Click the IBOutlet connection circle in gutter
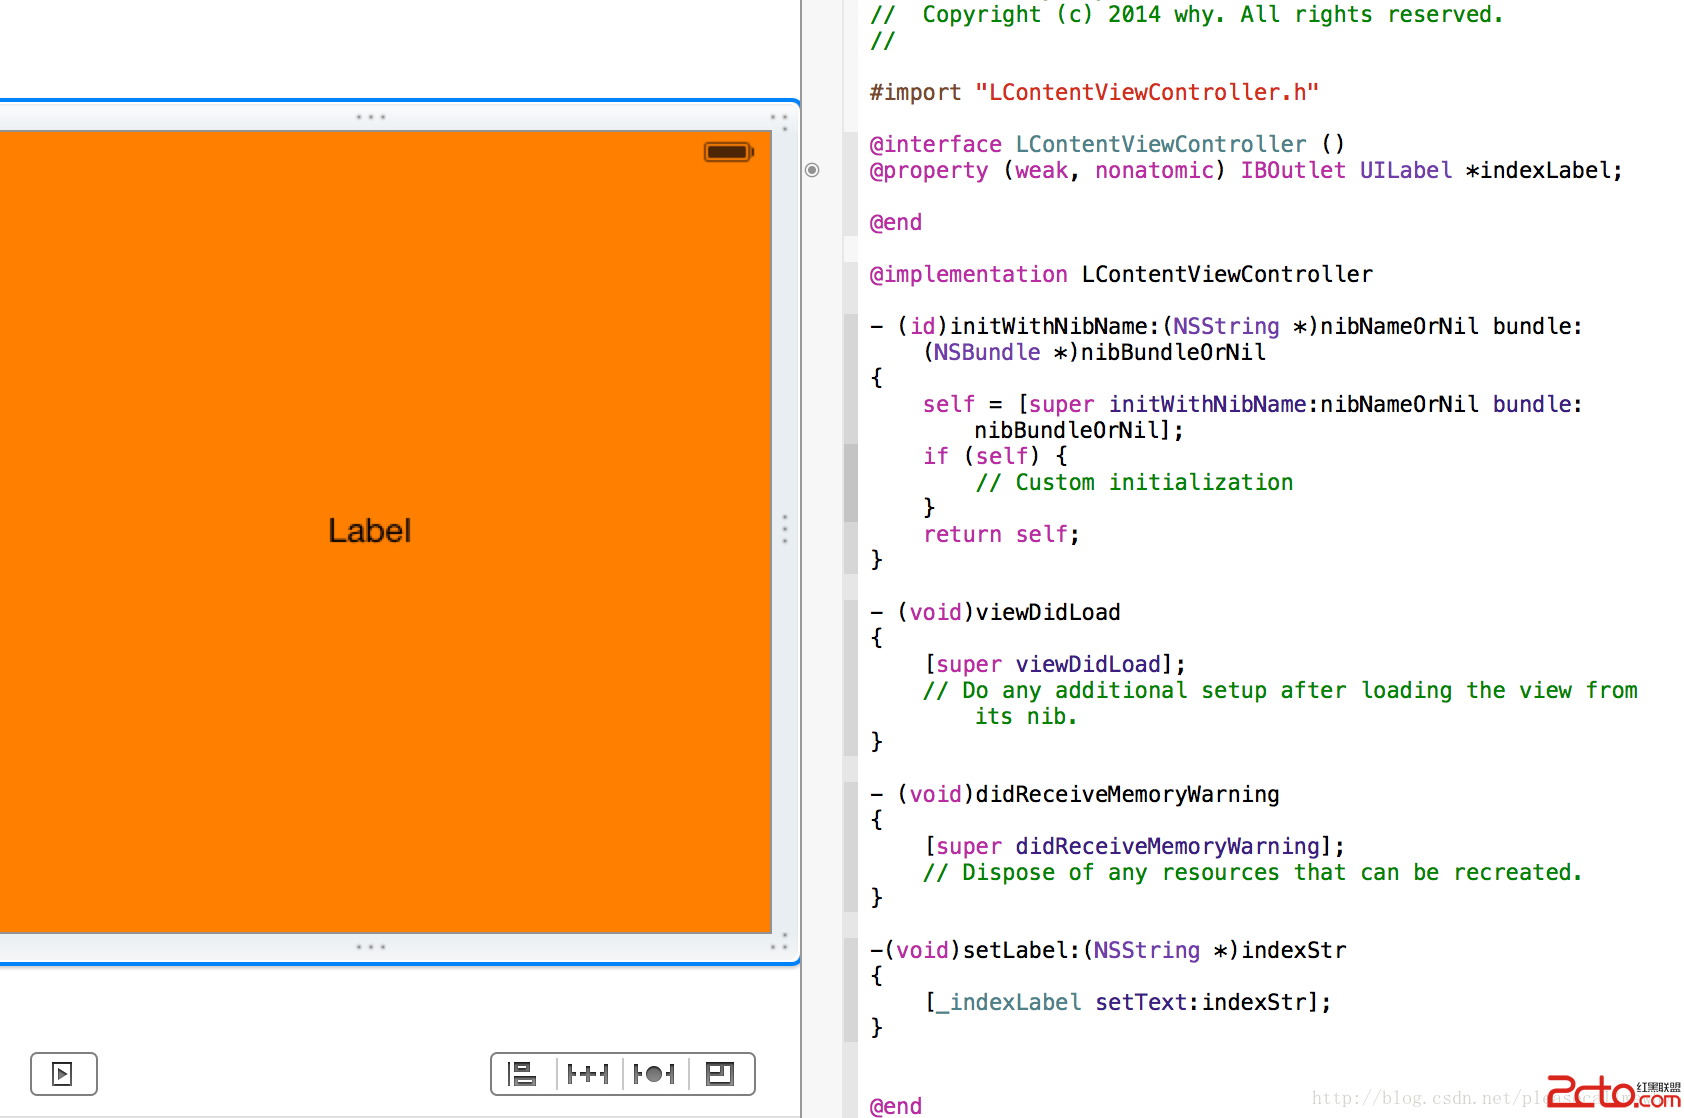Image resolution: width=1684 pixels, height=1118 pixels. (x=812, y=170)
